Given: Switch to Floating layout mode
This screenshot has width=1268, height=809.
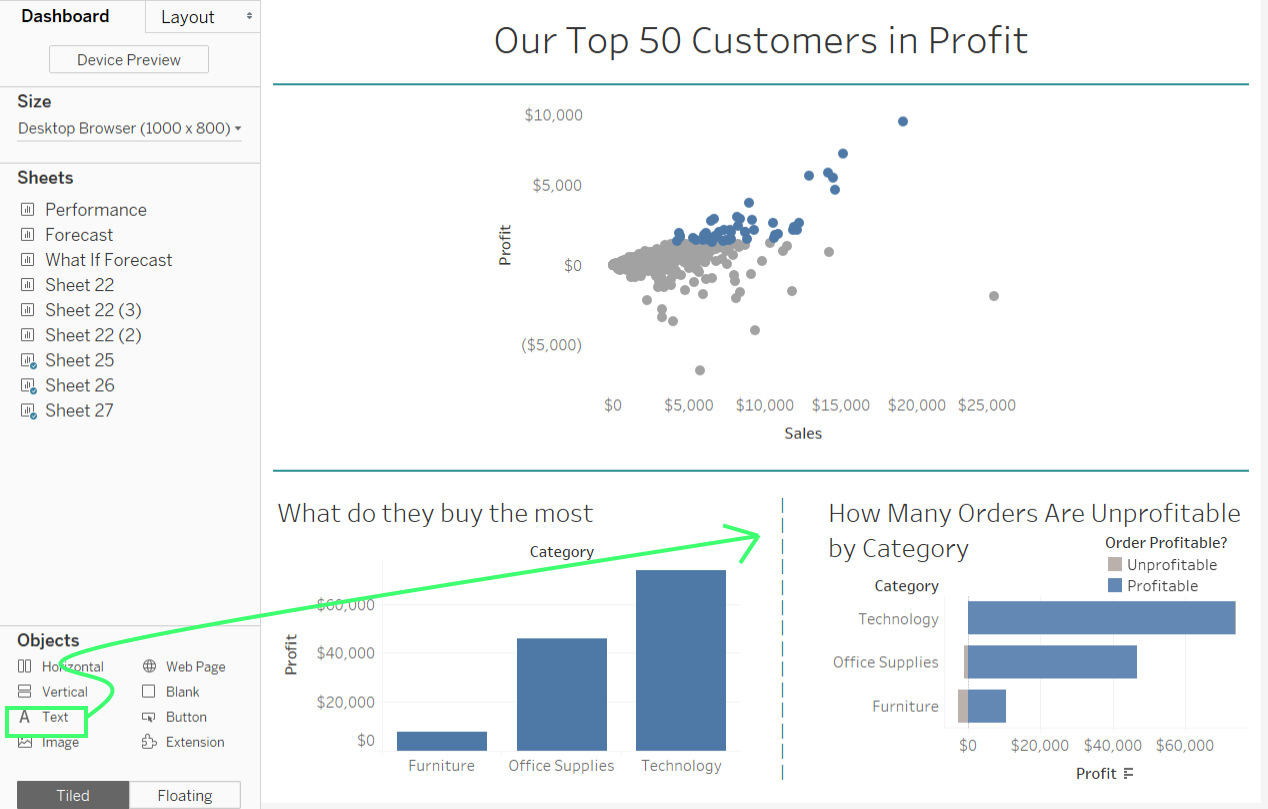Looking at the screenshot, I should (x=184, y=794).
